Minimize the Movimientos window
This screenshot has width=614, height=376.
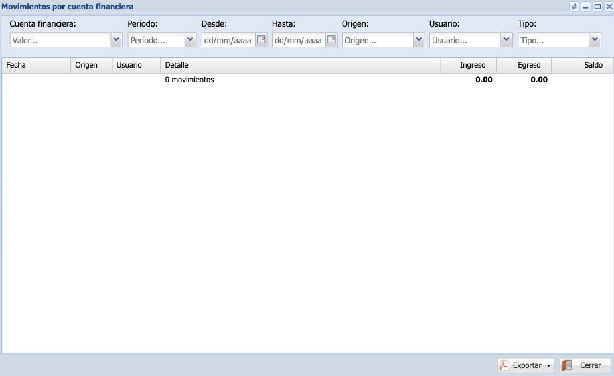[586, 6]
